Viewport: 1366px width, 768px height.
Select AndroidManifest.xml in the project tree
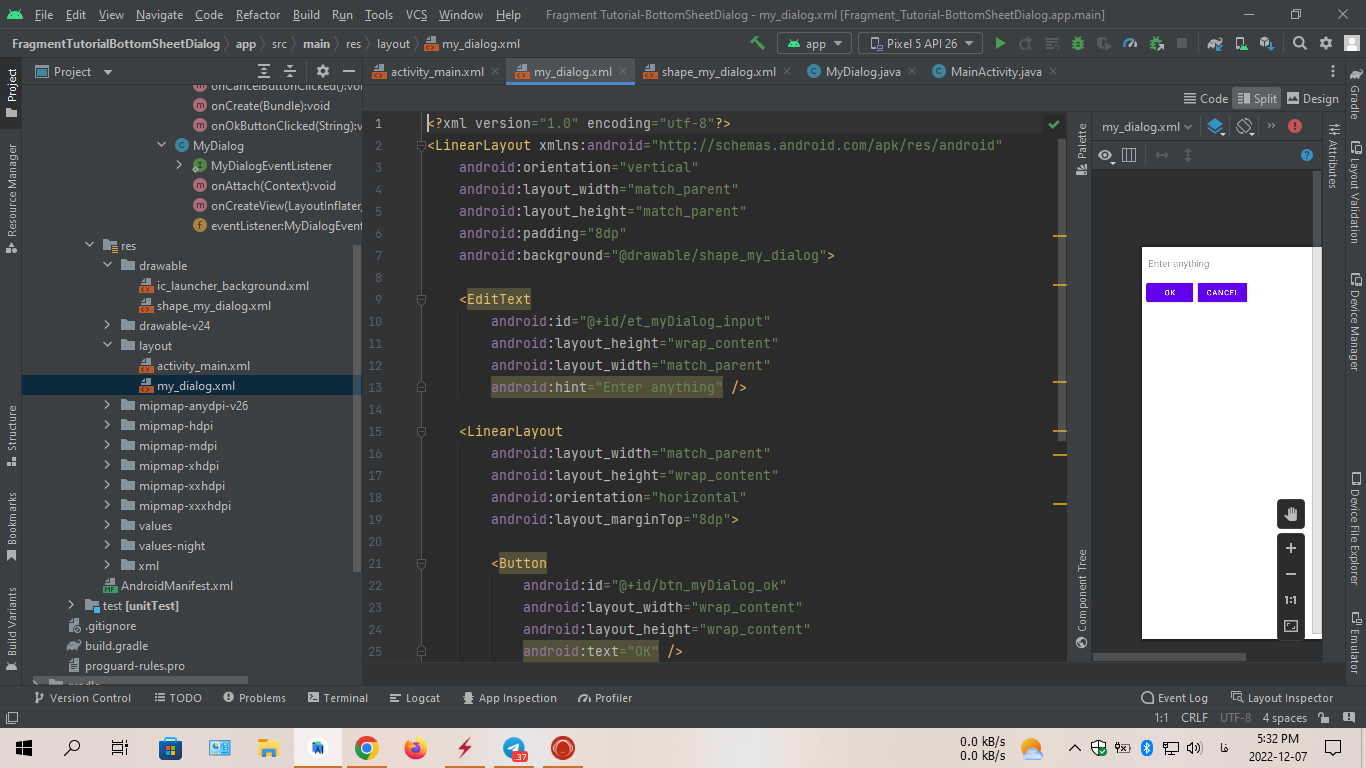[x=177, y=585]
